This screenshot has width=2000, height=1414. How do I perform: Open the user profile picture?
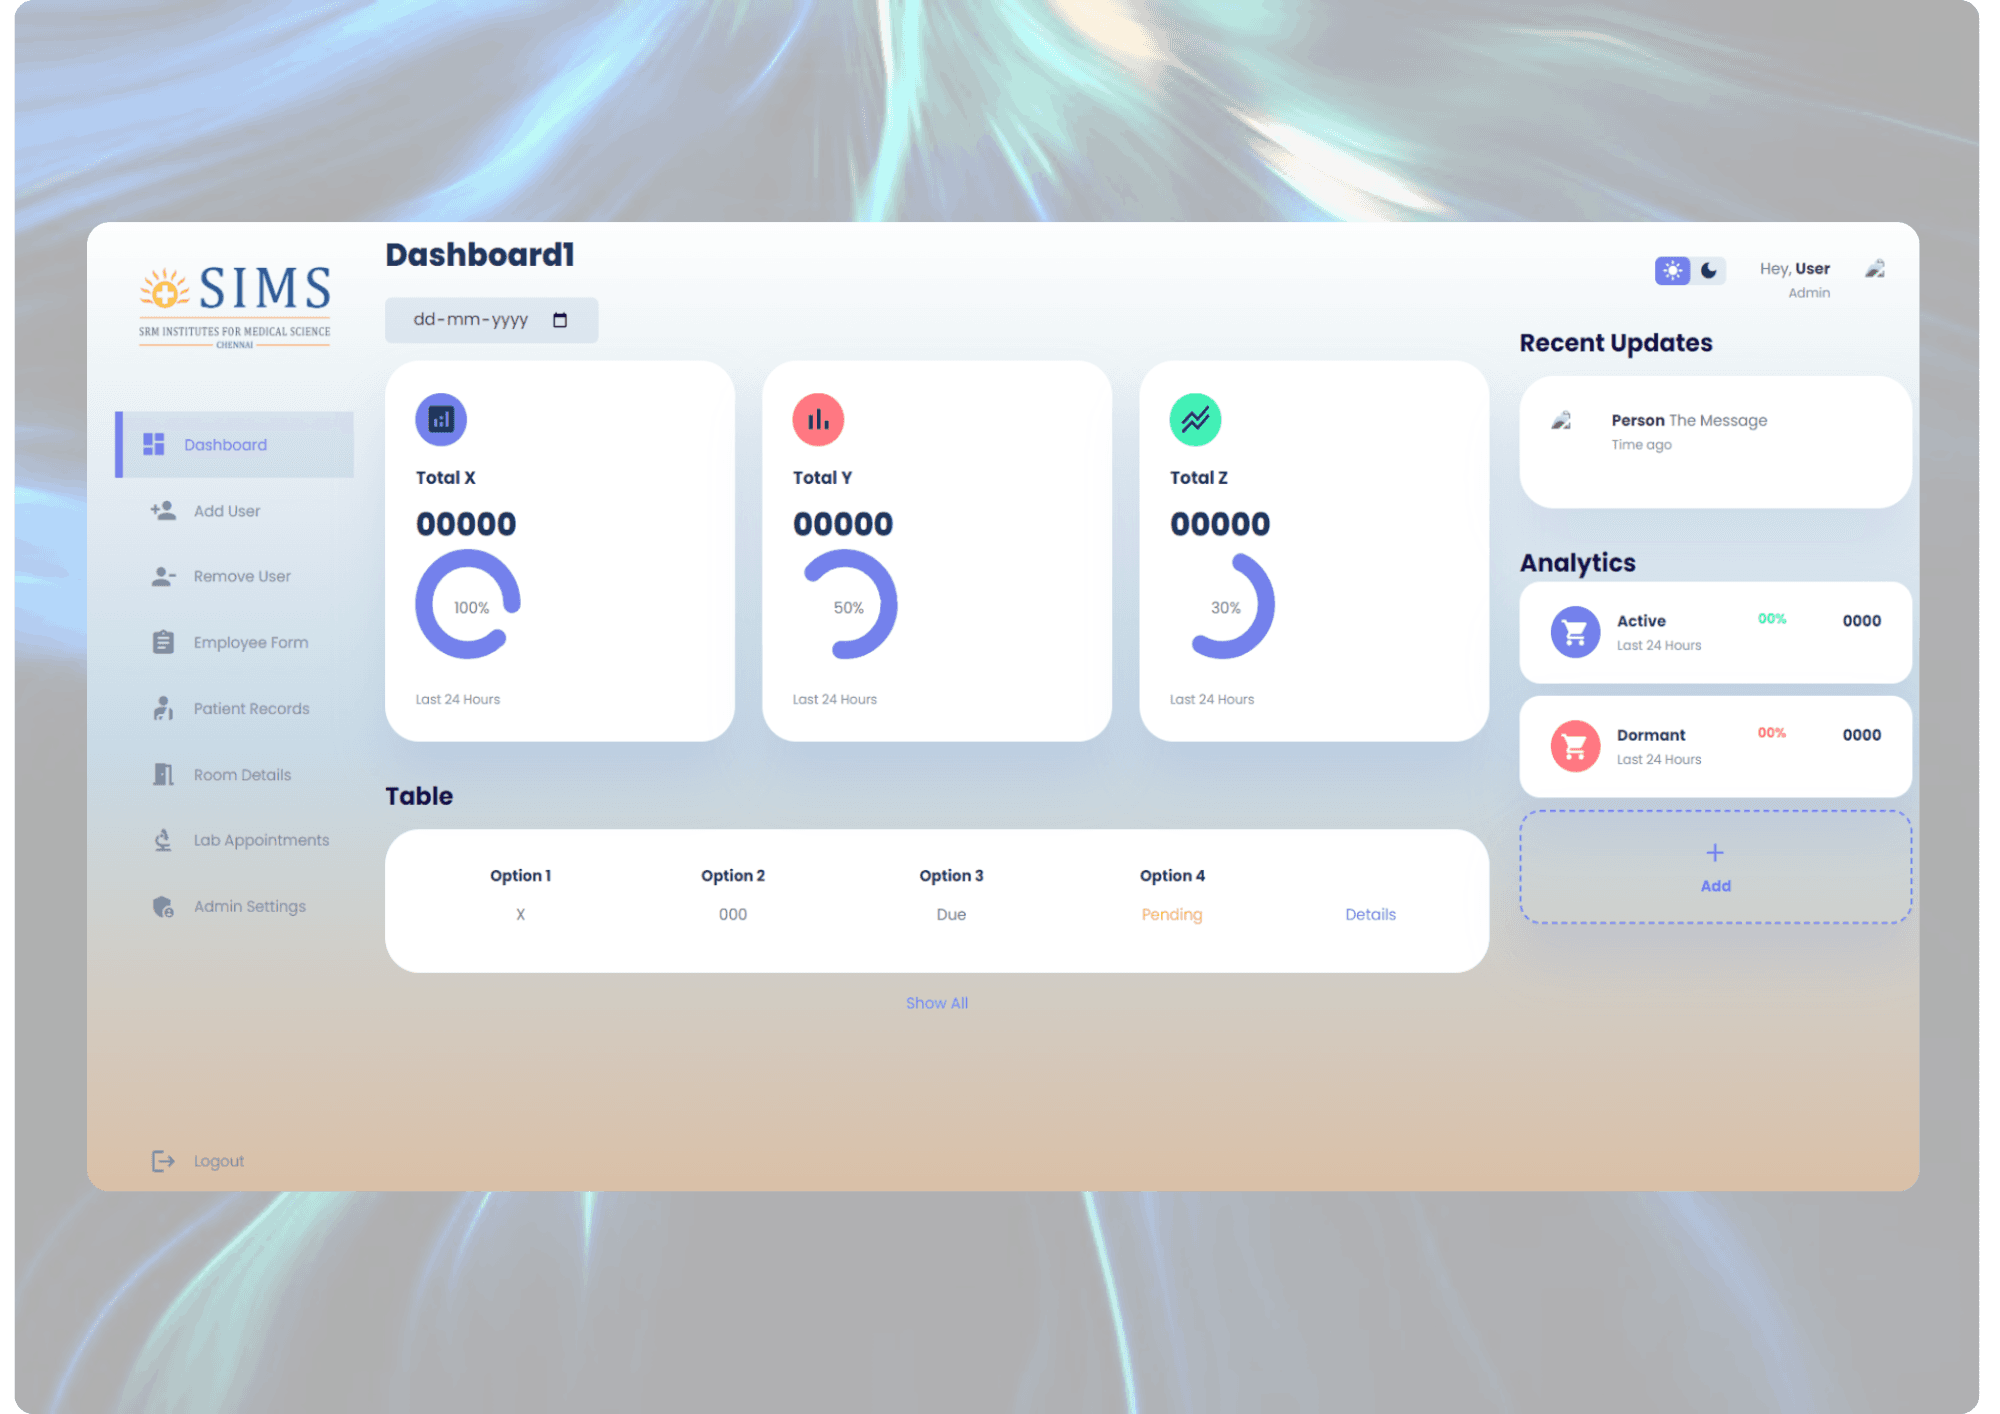tap(1875, 269)
